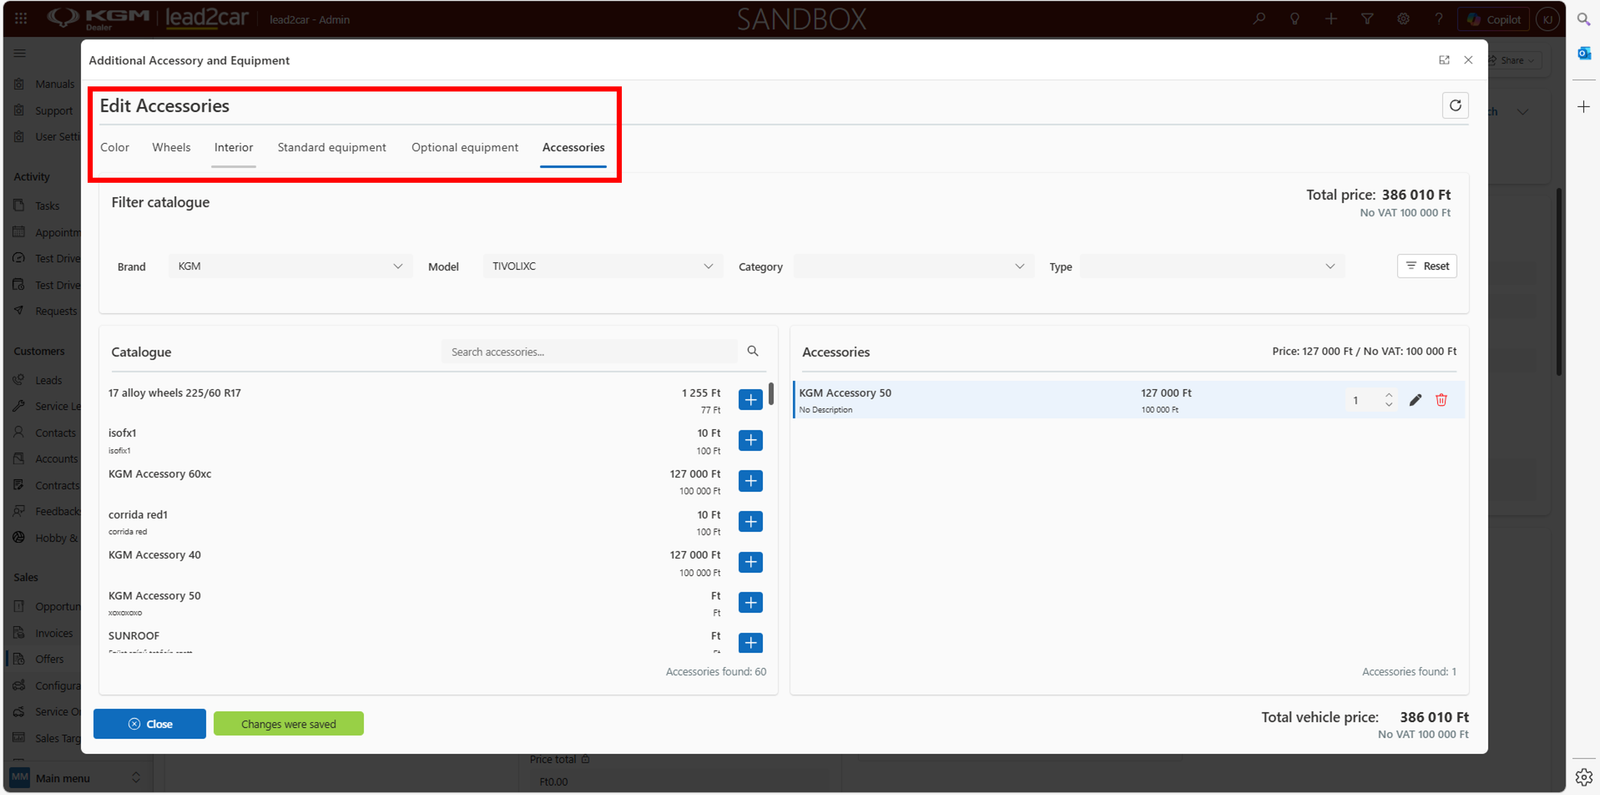The height and width of the screenshot is (795, 1600).
Task: Switch to the Wheels tab
Action: pos(171,147)
